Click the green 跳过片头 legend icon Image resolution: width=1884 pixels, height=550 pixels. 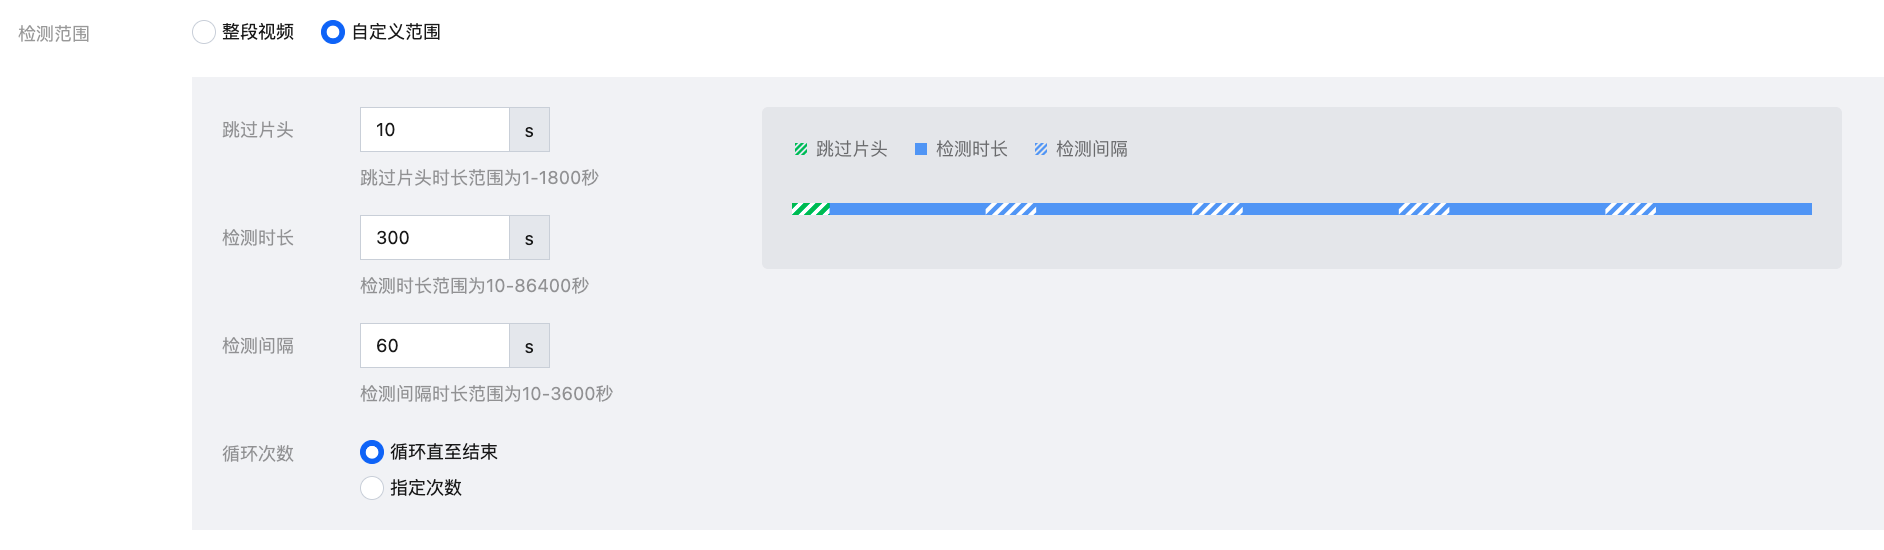tap(801, 149)
